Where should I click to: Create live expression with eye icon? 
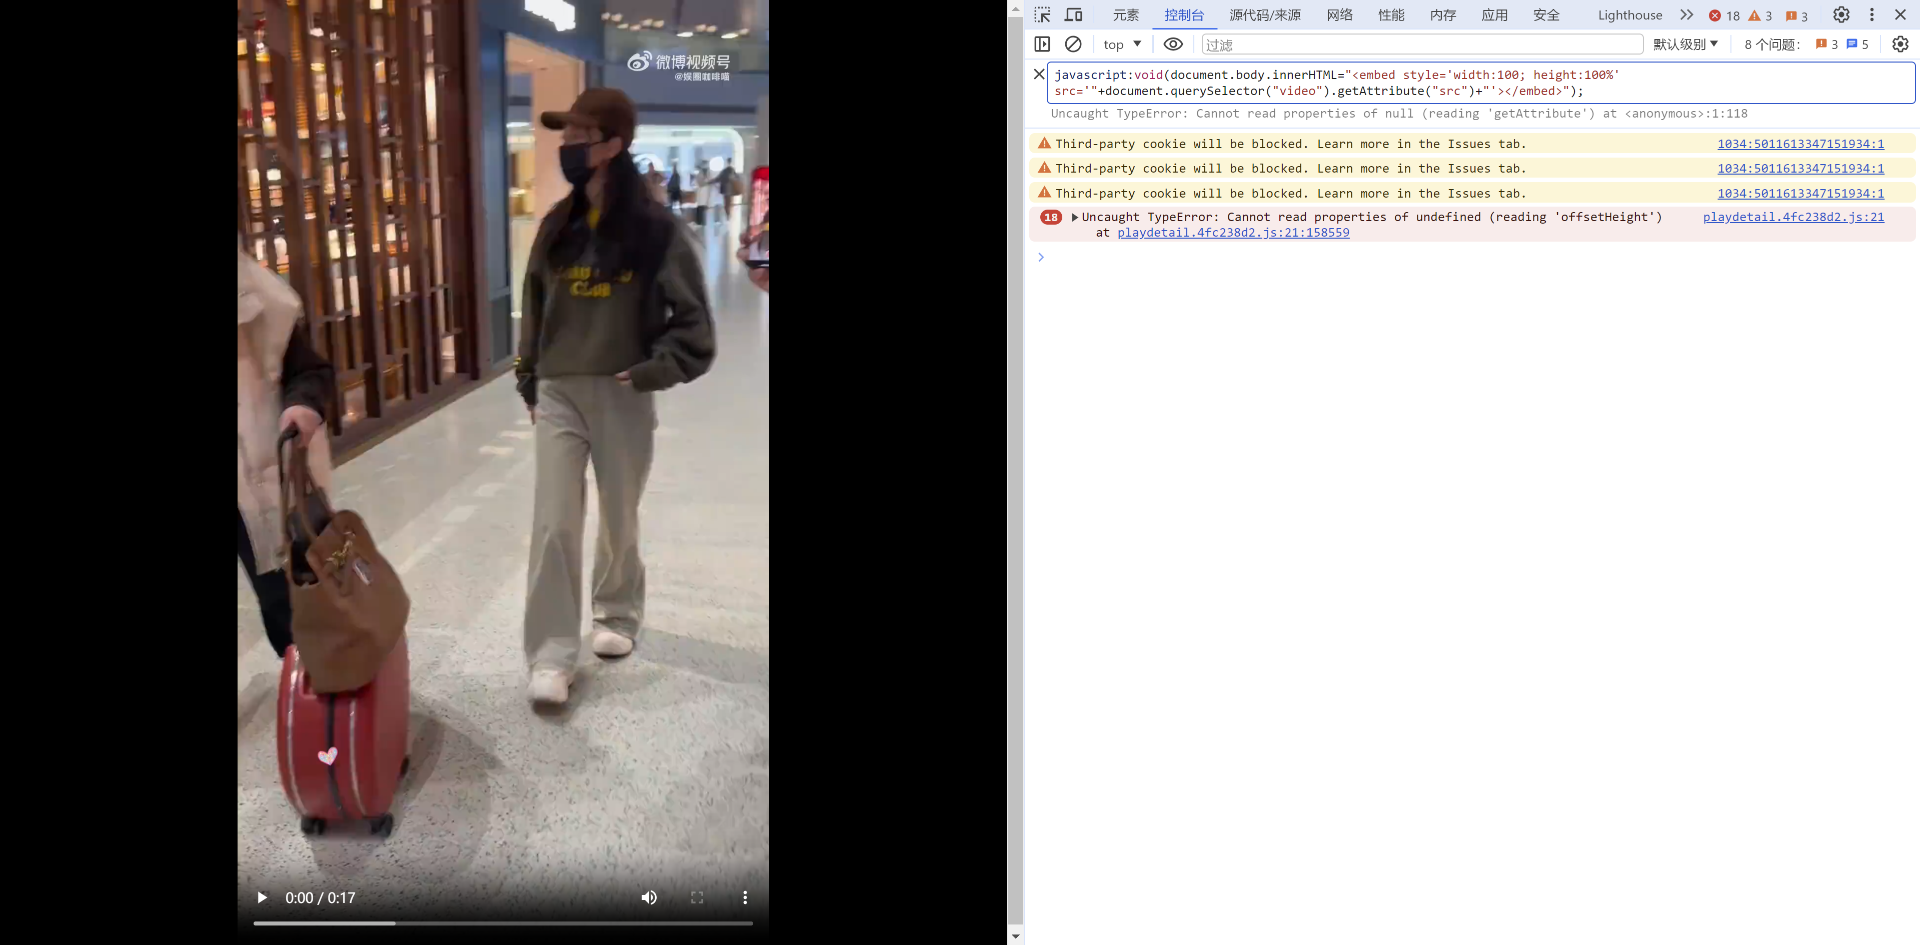(1173, 44)
